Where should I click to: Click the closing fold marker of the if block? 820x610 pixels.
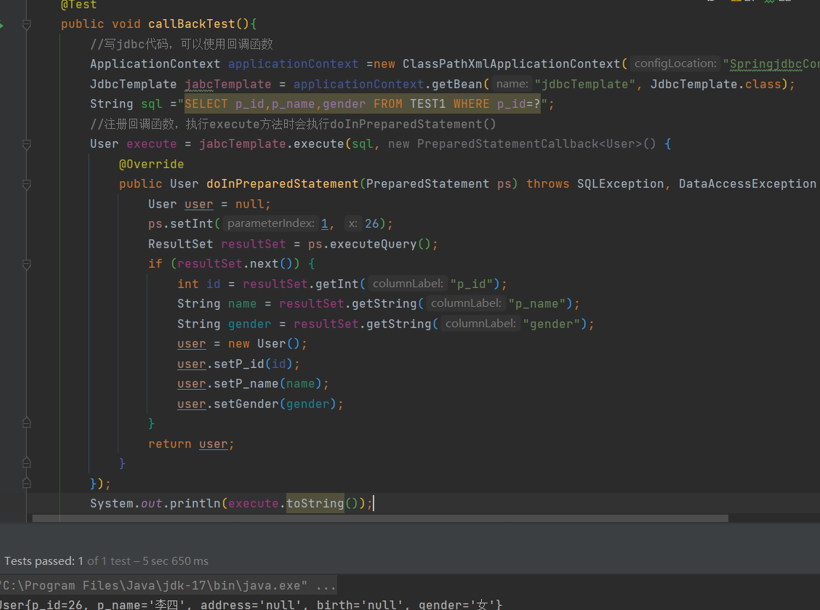click(x=27, y=423)
